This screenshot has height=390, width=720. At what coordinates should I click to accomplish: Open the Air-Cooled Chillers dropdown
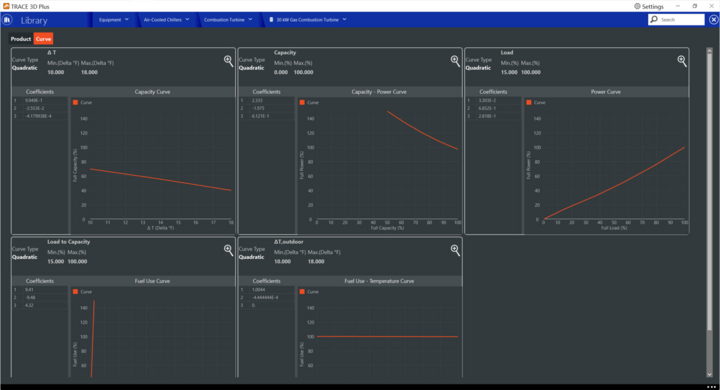click(187, 19)
